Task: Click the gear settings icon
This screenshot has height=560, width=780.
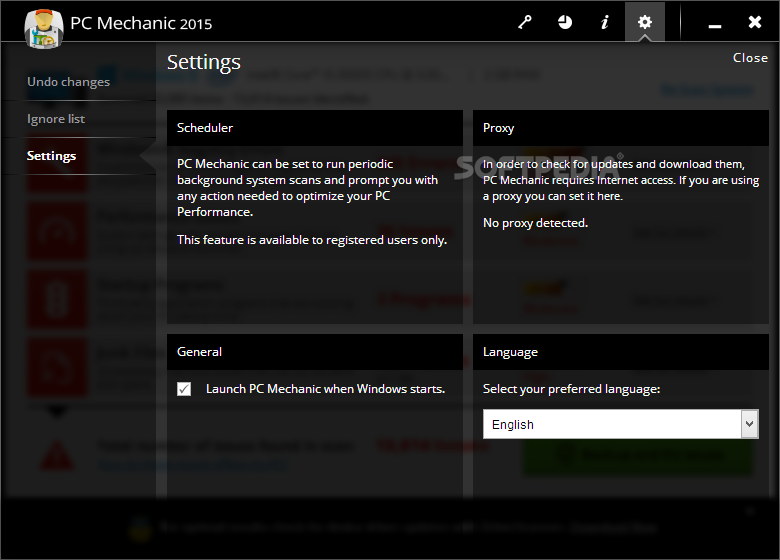Action: coord(645,22)
